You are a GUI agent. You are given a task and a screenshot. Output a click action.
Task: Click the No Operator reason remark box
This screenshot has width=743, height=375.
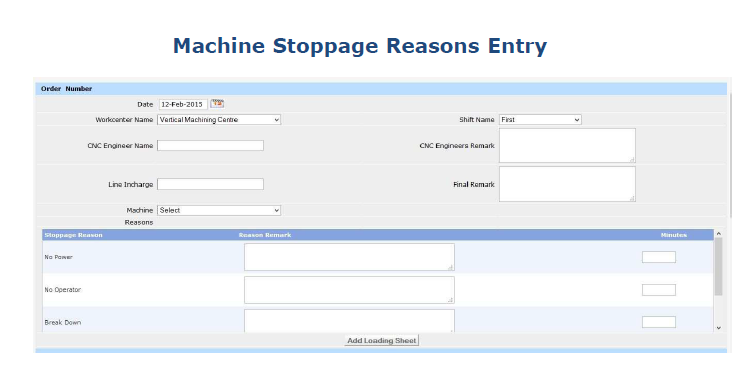349,290
